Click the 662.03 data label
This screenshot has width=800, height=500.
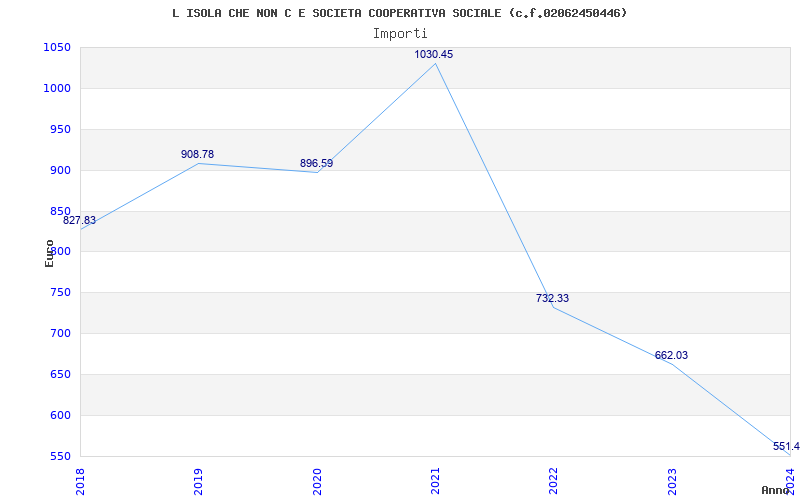[x=671, y=355]
